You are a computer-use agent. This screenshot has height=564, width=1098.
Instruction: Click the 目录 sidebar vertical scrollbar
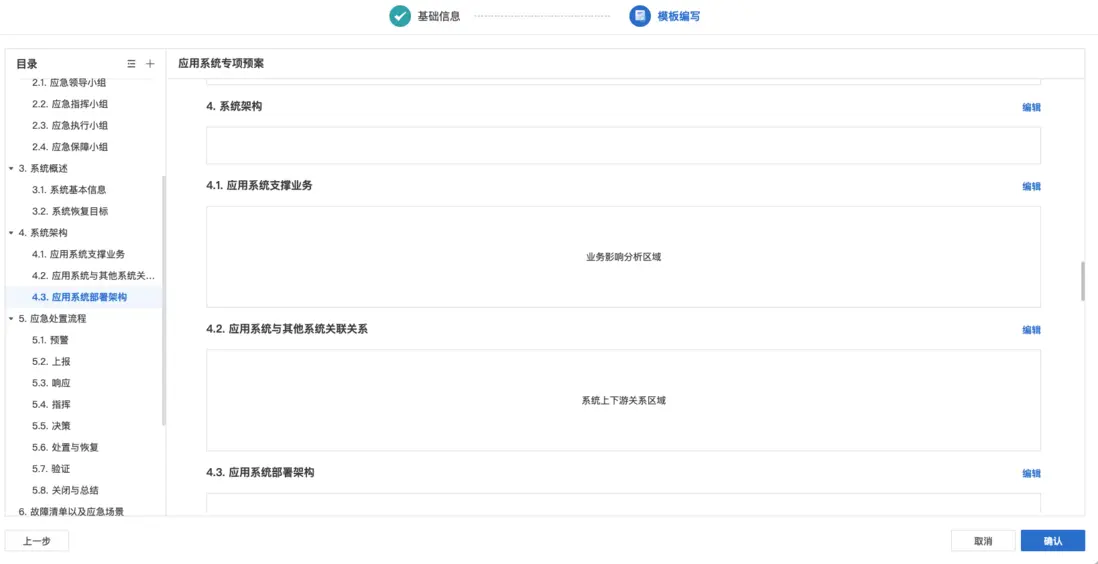click(164, 300)
